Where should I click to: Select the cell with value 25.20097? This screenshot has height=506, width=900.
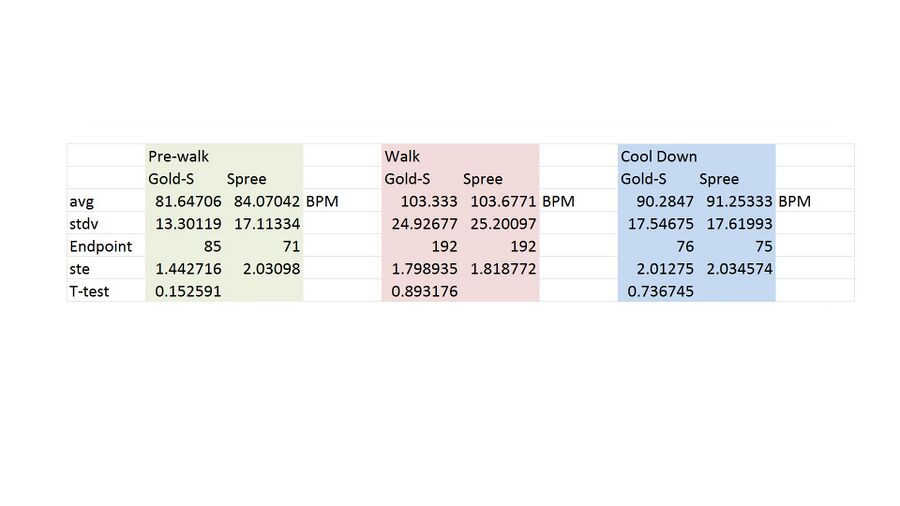503,224
